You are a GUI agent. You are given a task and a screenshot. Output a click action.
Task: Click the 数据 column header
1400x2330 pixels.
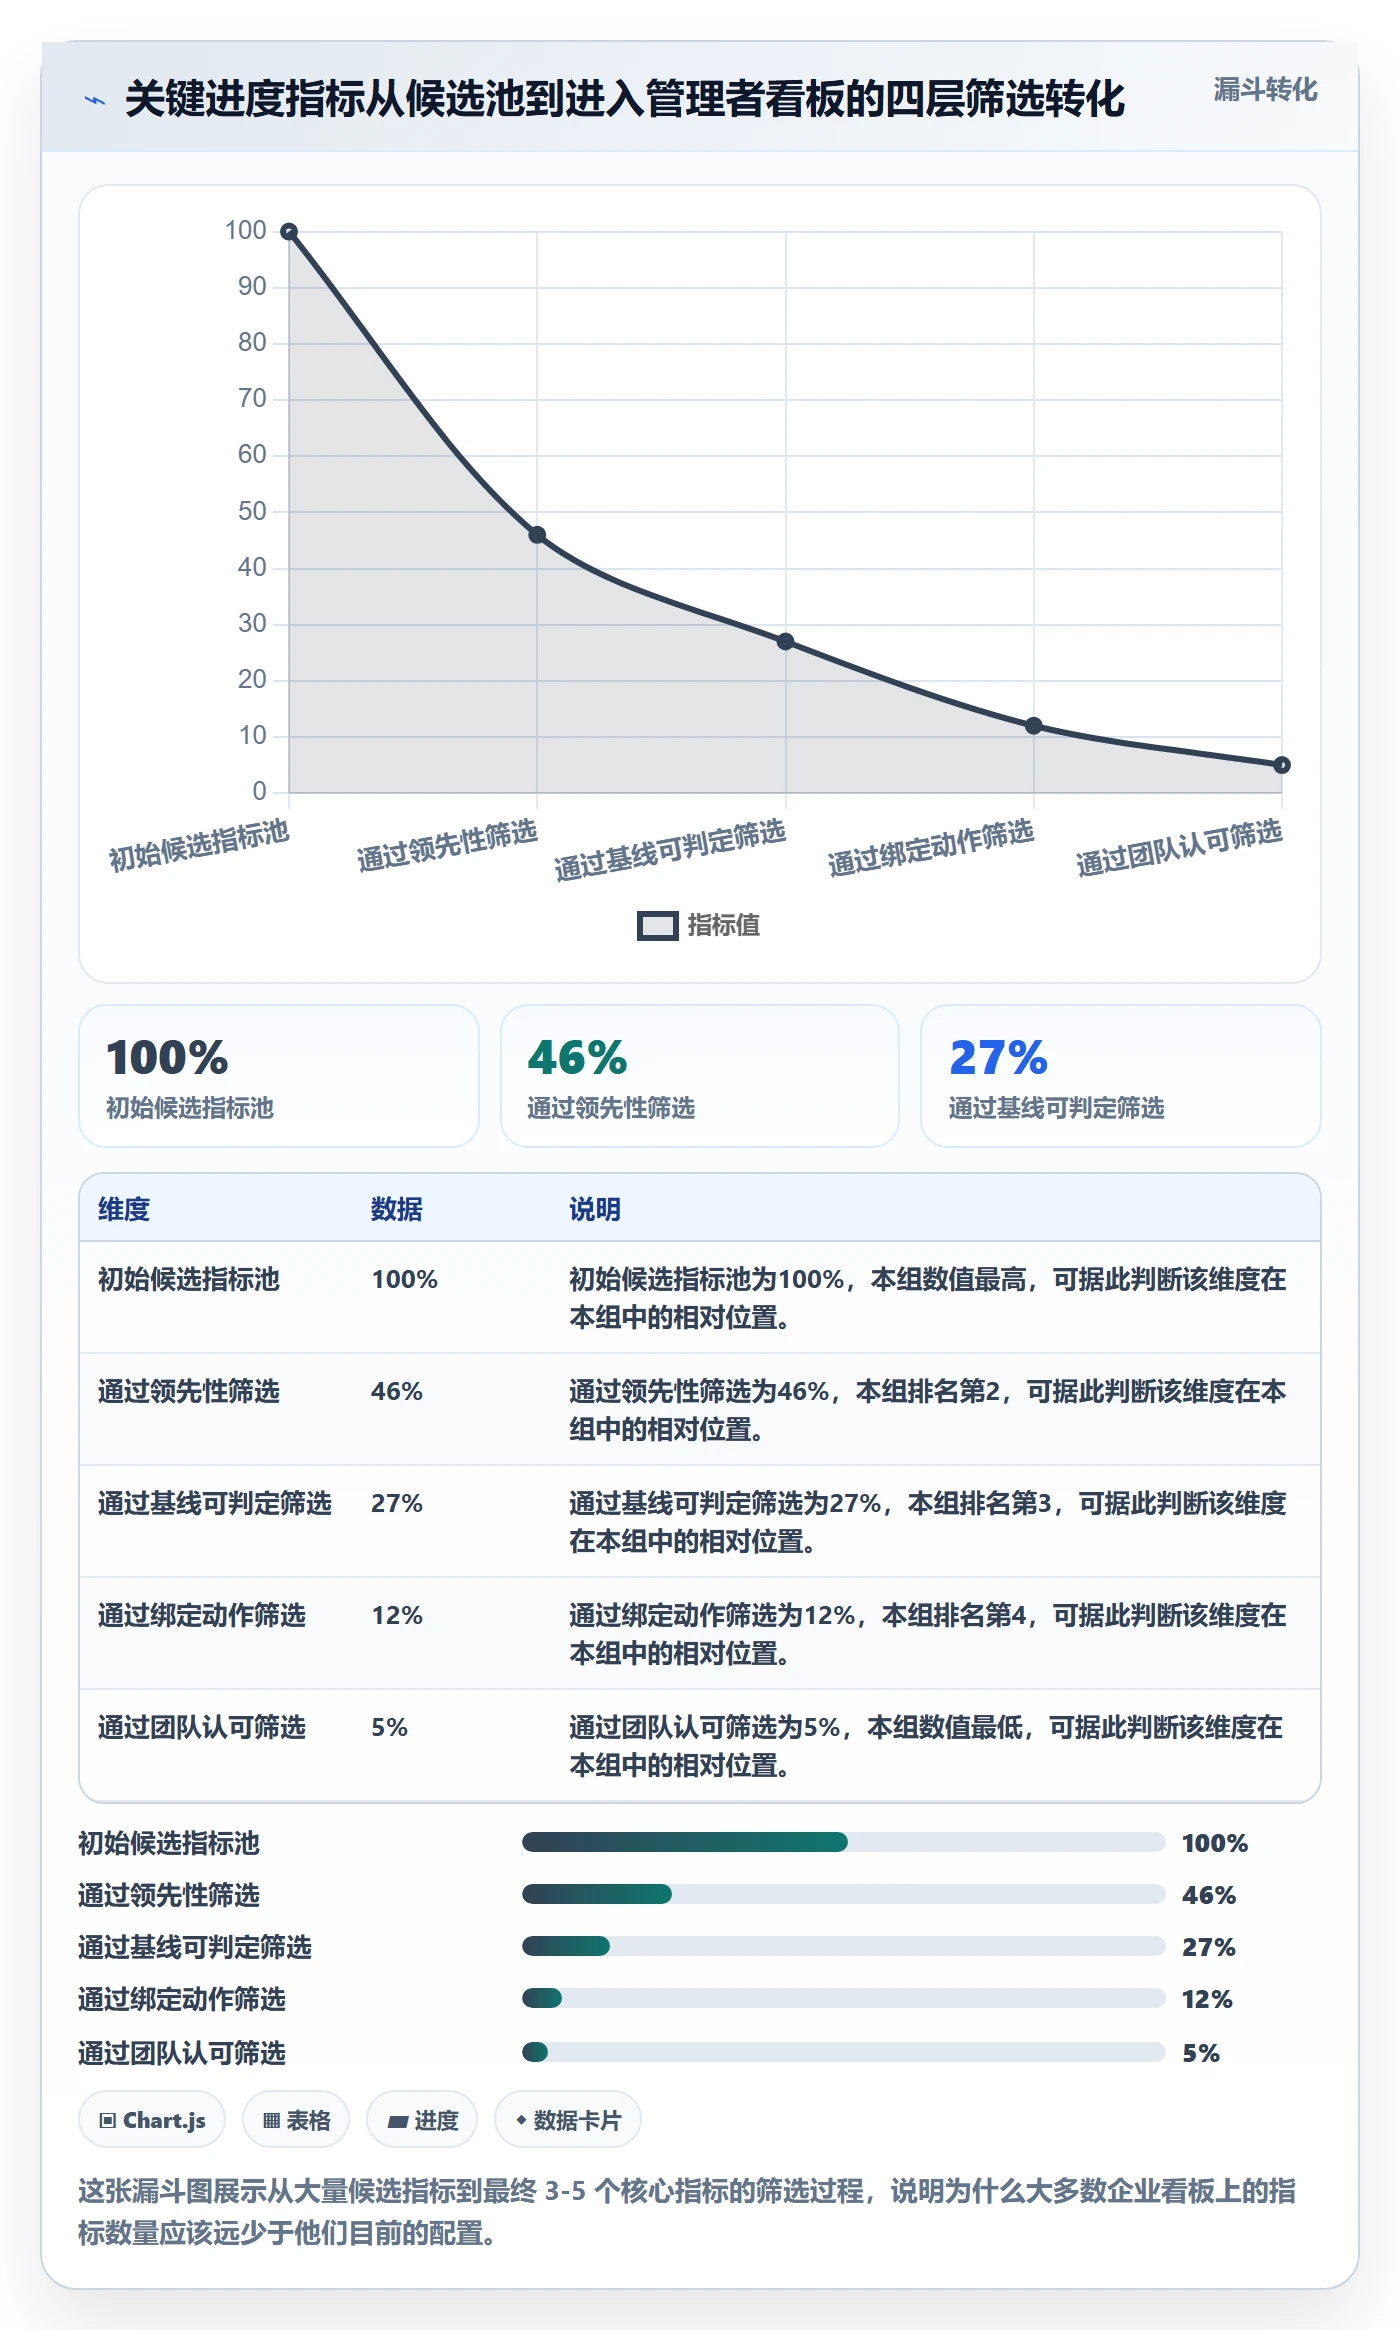point(397,1209)
